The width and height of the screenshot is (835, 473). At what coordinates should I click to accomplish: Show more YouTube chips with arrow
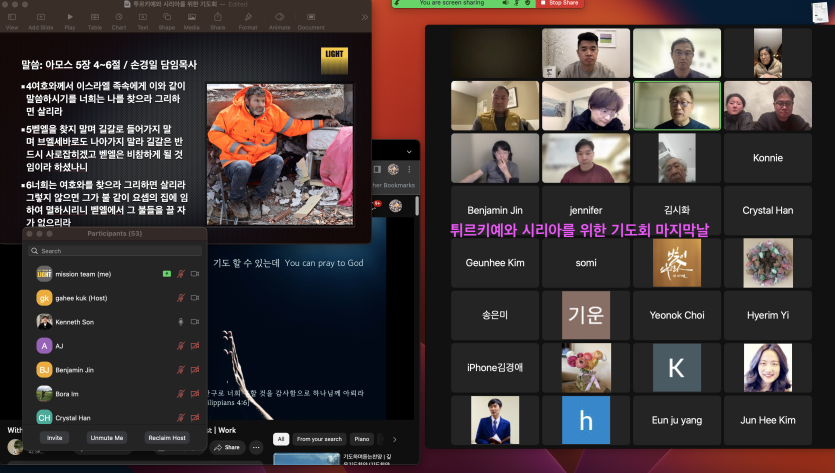click(394, 439)
